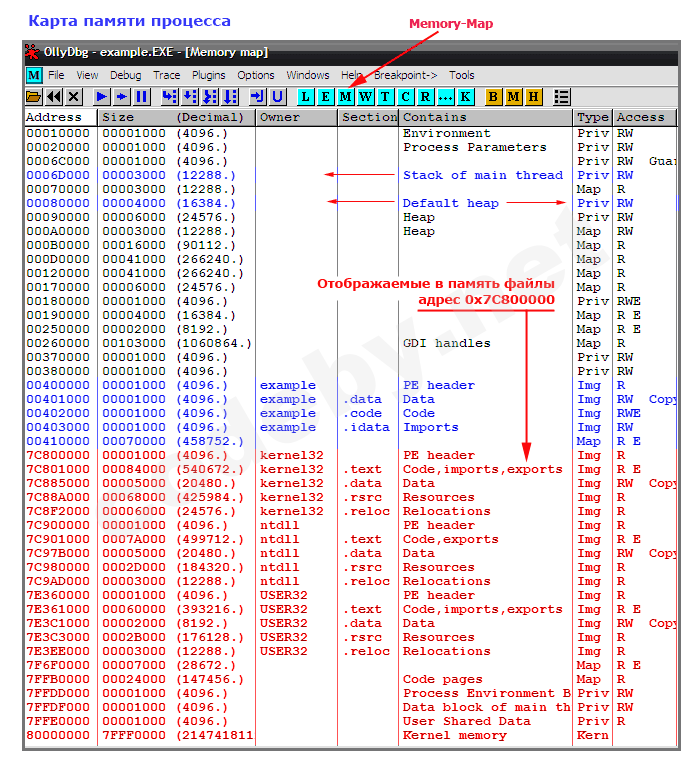
Task: Select address 7C800000 kernel32 PE header
Action: pyautogui.click(x=351, y=455)
